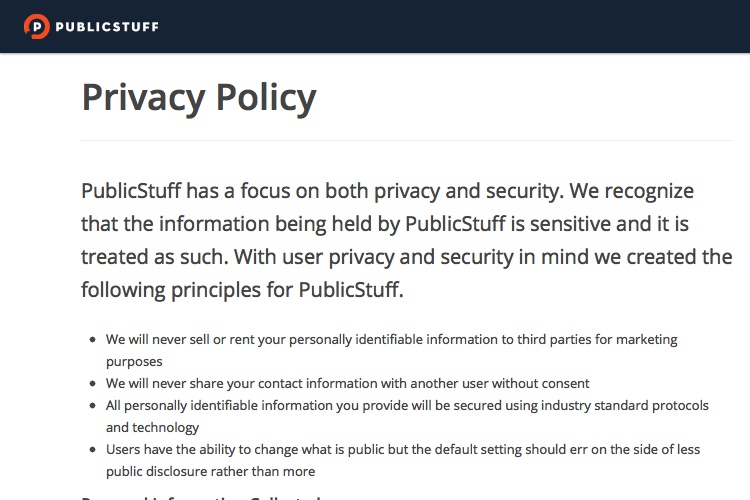The height and width of the screenshot is (500, 750).
Task: Click the 'never share your contact information' bullet text
Action: [x=348, y=384]
